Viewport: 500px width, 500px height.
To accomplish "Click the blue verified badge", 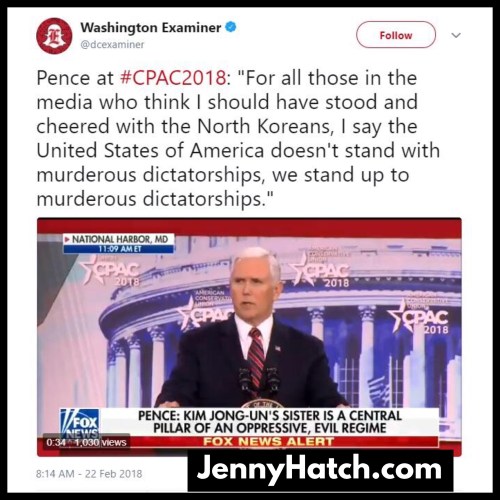I will (x=231, y=27).
